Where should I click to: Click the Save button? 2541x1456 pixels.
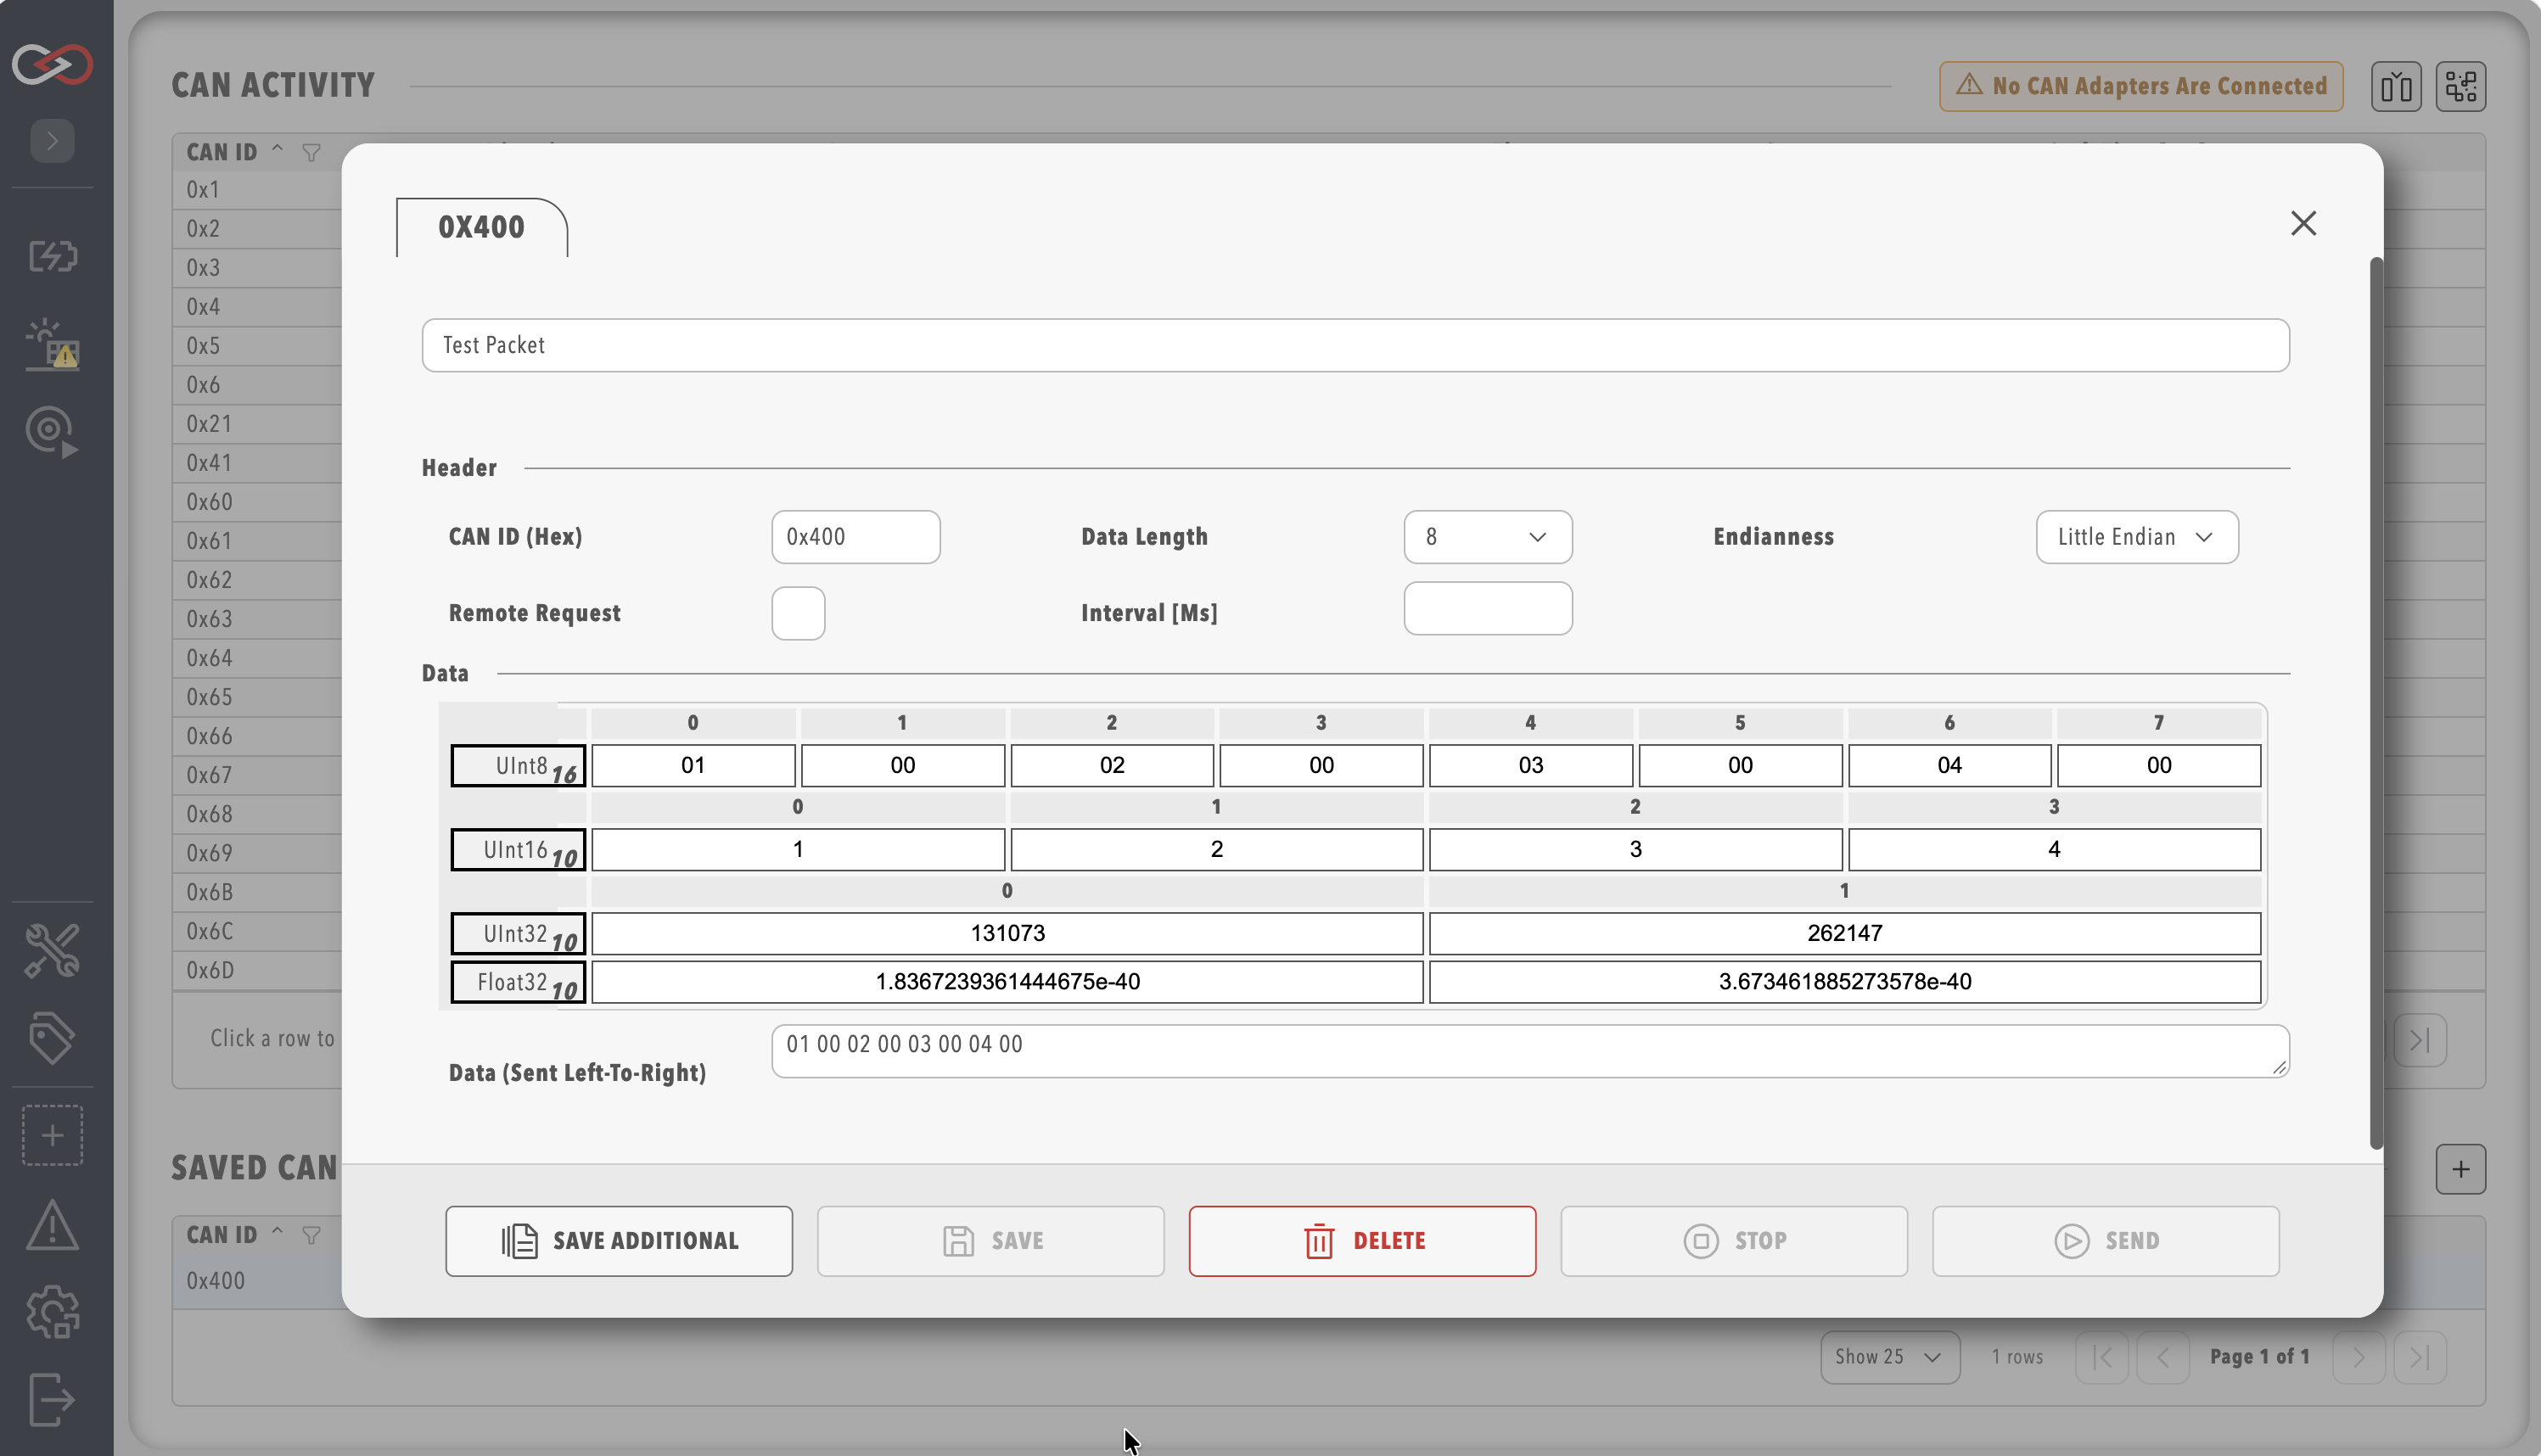(991, 1241)
